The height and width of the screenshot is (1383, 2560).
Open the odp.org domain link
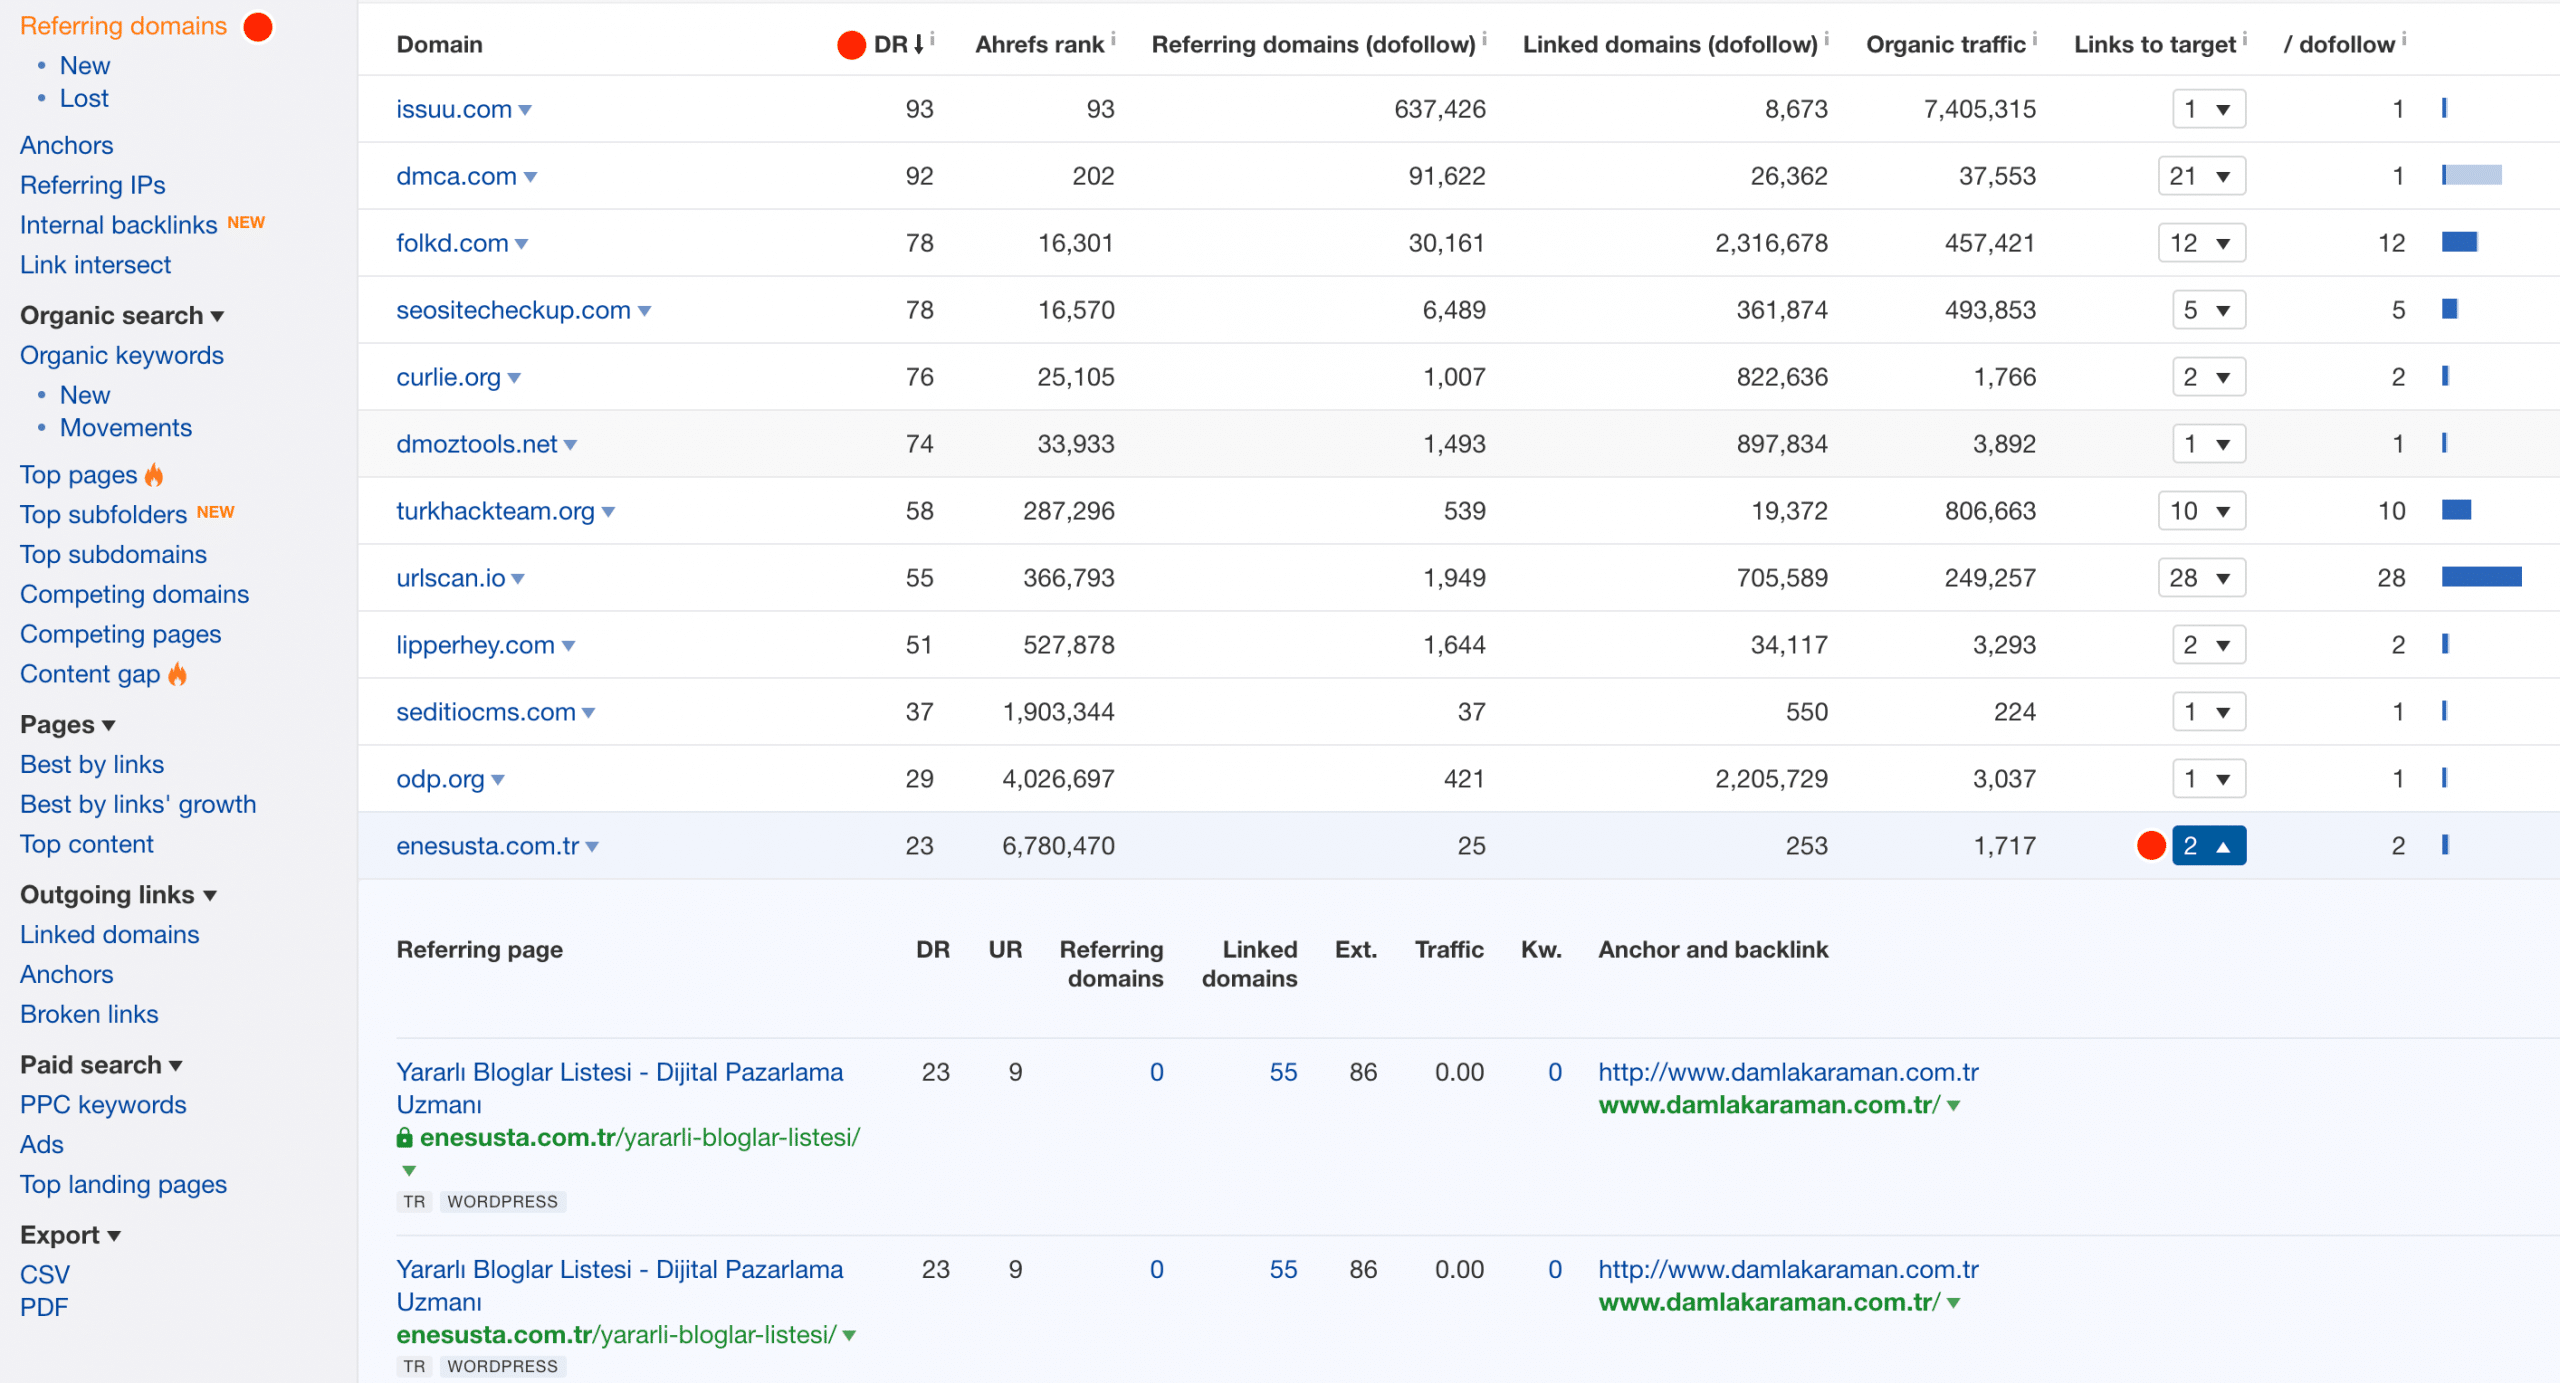(440, 779)
